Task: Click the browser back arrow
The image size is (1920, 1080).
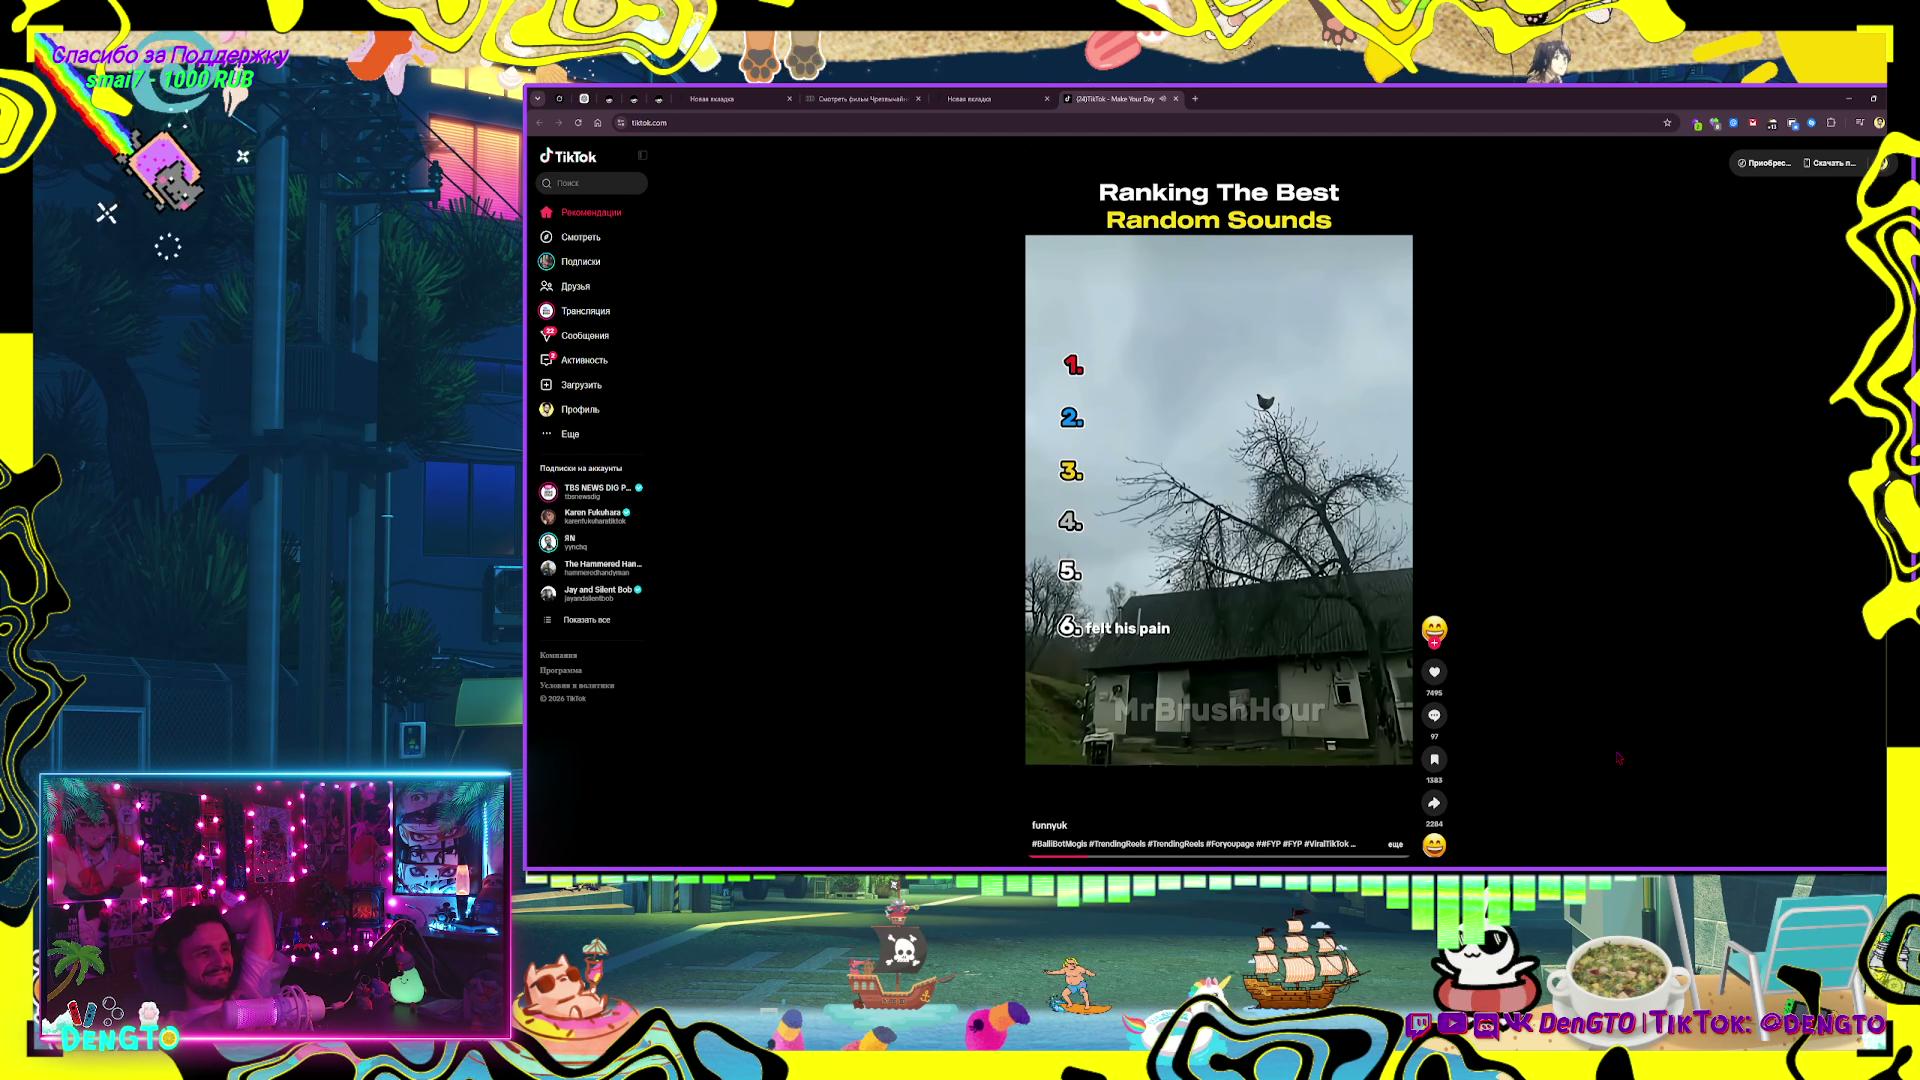Action: (x=540, y=123)
